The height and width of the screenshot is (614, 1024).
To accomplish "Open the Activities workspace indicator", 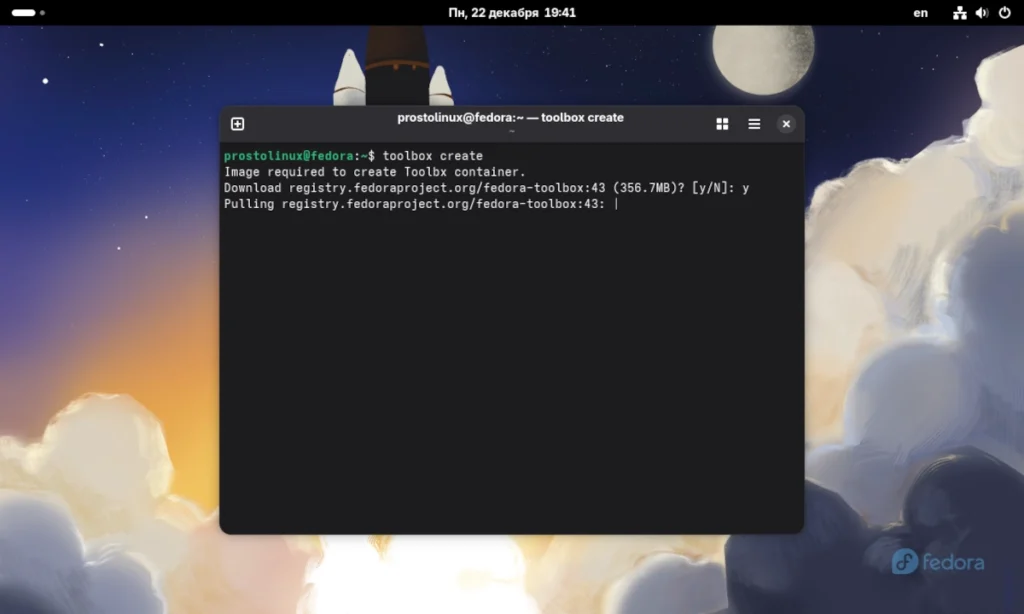I will tap(28, 12).
